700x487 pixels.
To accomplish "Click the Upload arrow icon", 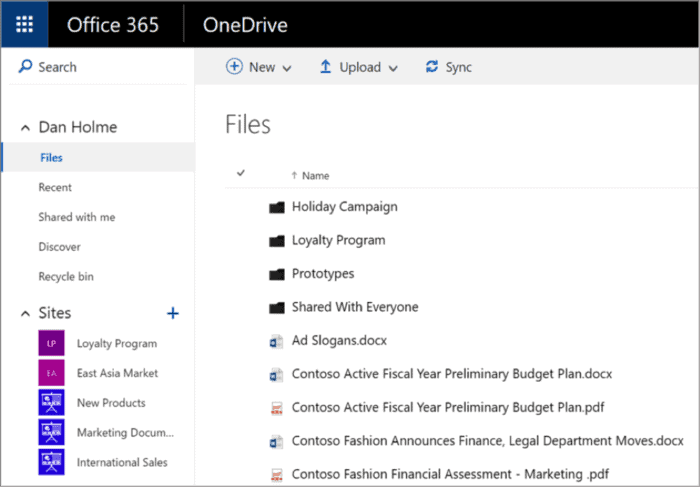I will point(325,67).
